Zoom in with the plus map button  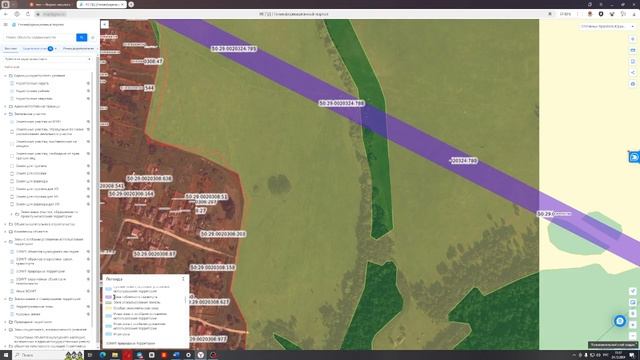pos(633,325)
